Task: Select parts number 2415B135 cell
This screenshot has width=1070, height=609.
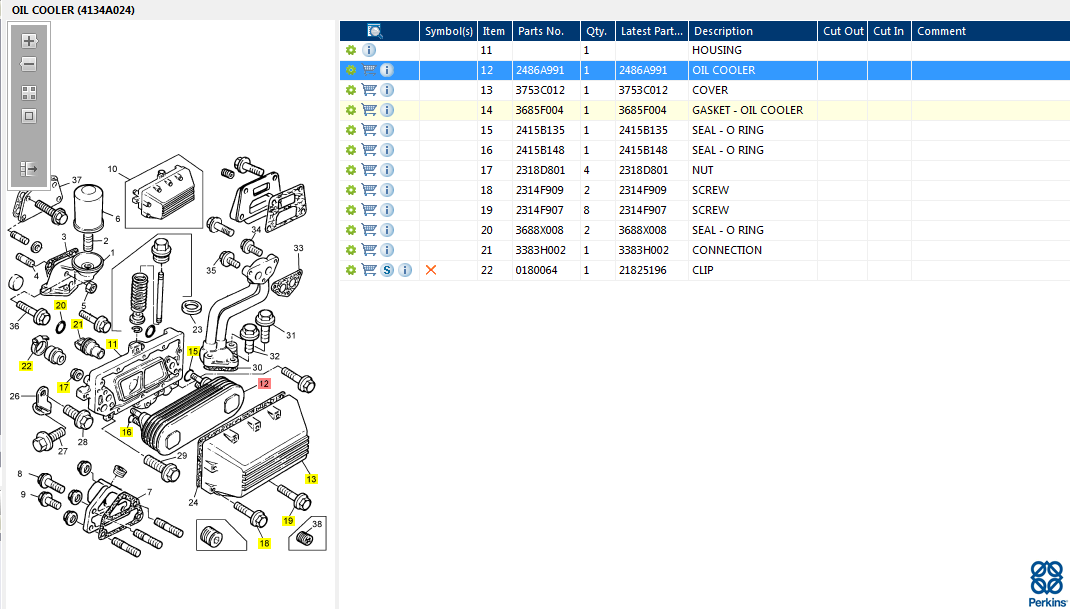Action: click(546, 130)
